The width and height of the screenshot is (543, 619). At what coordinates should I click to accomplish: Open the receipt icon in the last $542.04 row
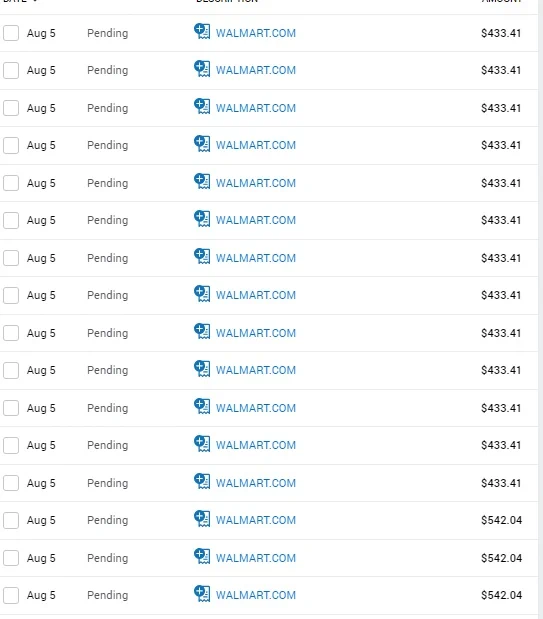(202, 594)
